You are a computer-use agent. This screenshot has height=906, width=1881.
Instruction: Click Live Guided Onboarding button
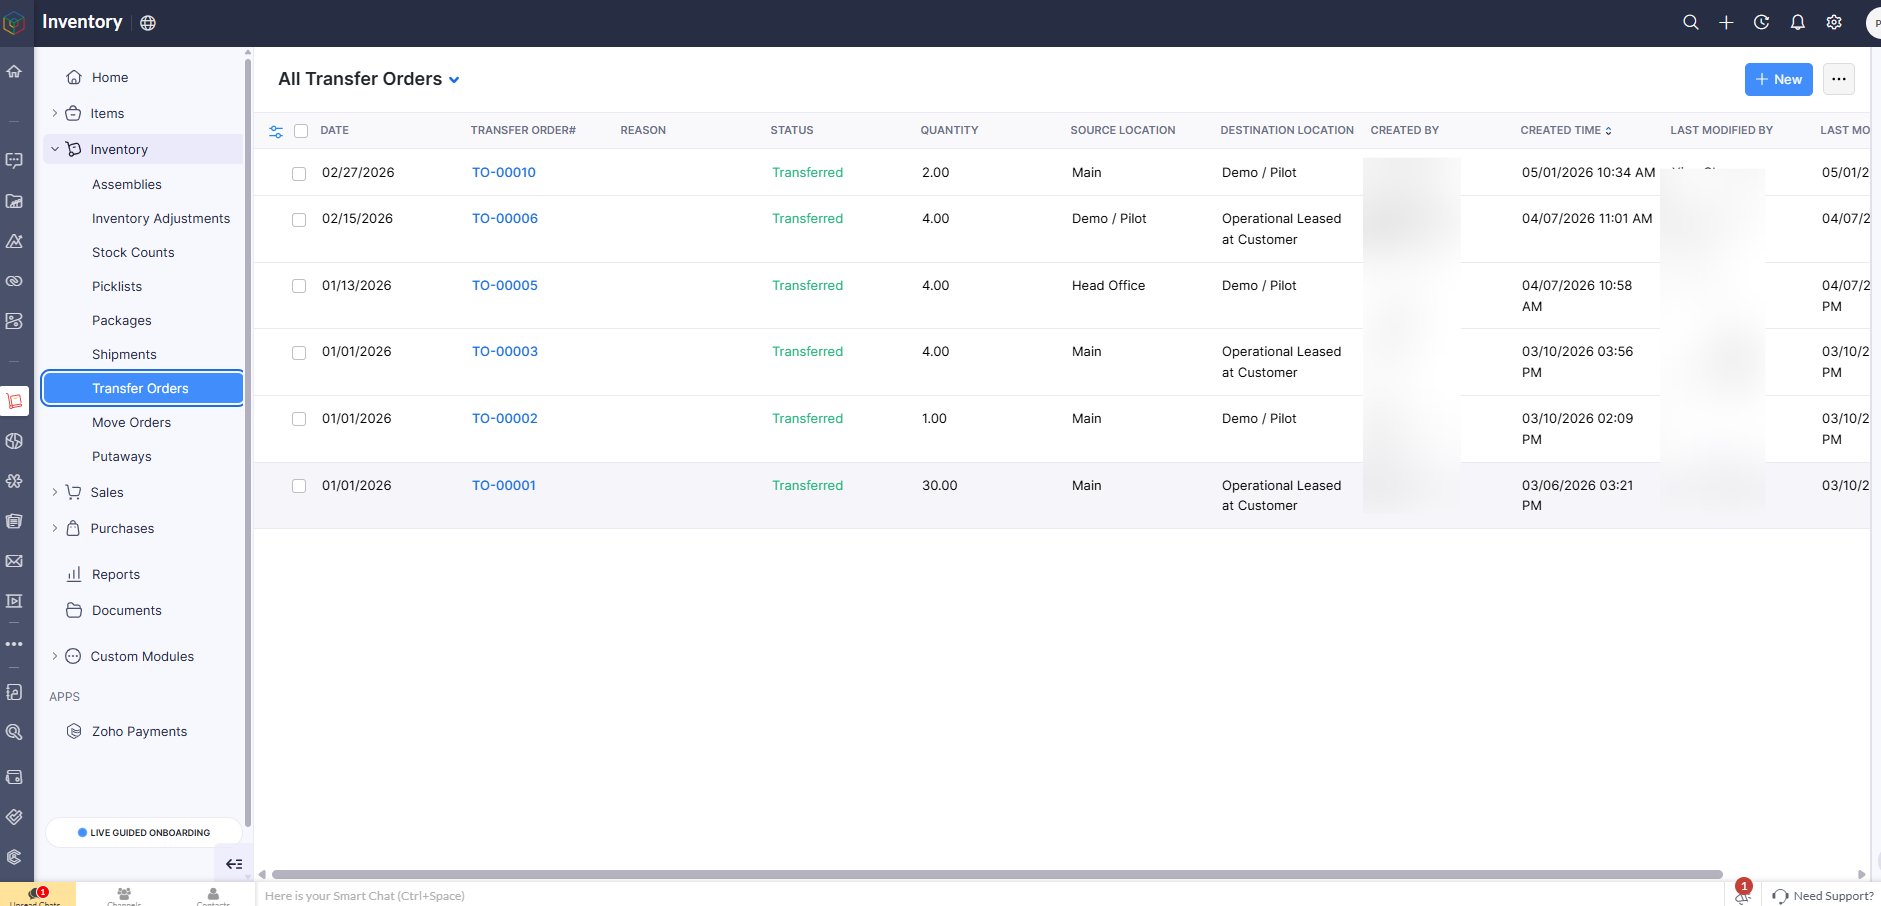tap(144, 832)
